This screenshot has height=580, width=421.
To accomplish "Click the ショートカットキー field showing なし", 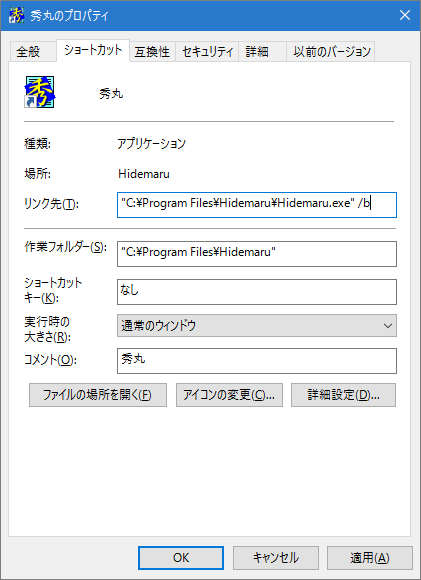I will pyautogui.click(x=257, y=292).
